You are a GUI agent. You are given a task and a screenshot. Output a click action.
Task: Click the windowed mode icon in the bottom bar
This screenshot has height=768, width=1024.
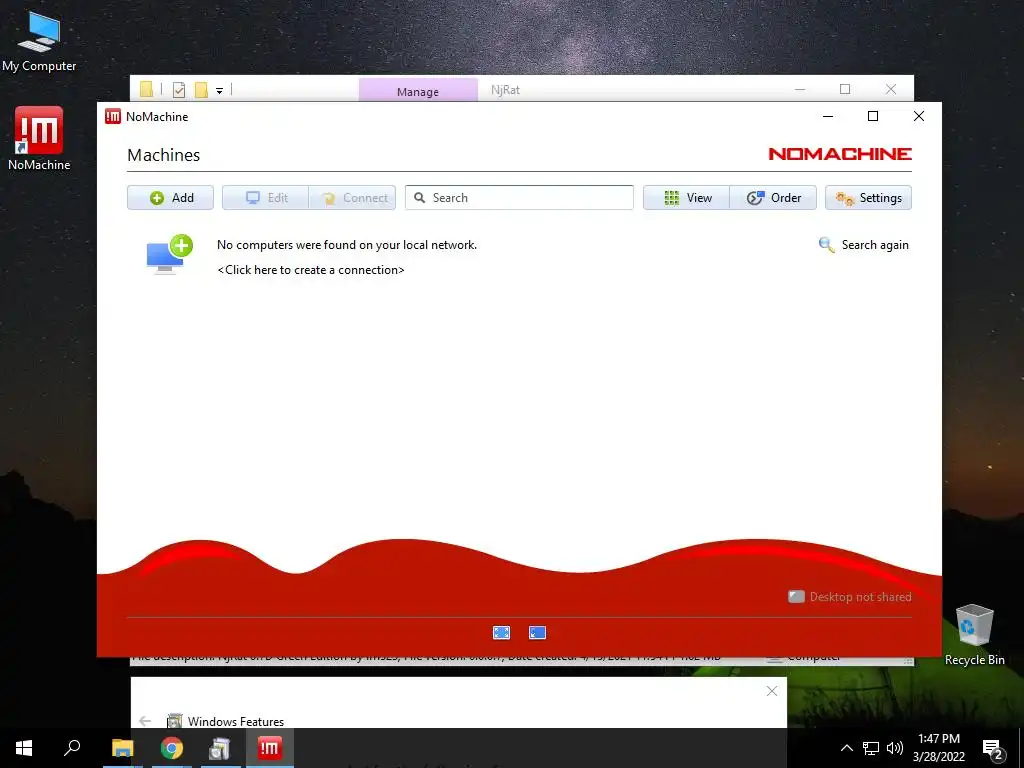[x=537, y=633]
